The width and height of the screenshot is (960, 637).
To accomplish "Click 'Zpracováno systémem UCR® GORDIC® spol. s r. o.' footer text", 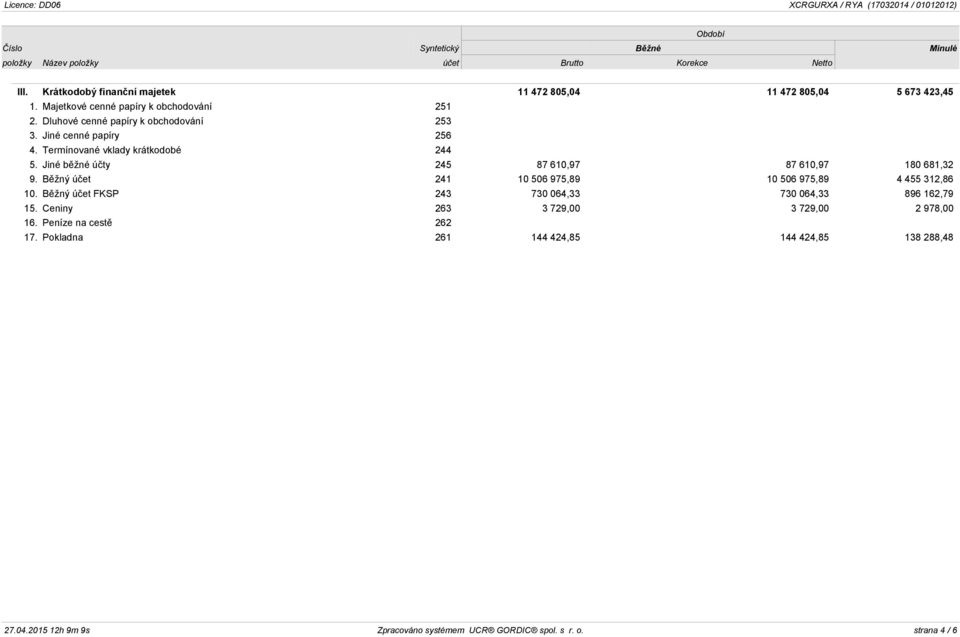I will 481,630.
